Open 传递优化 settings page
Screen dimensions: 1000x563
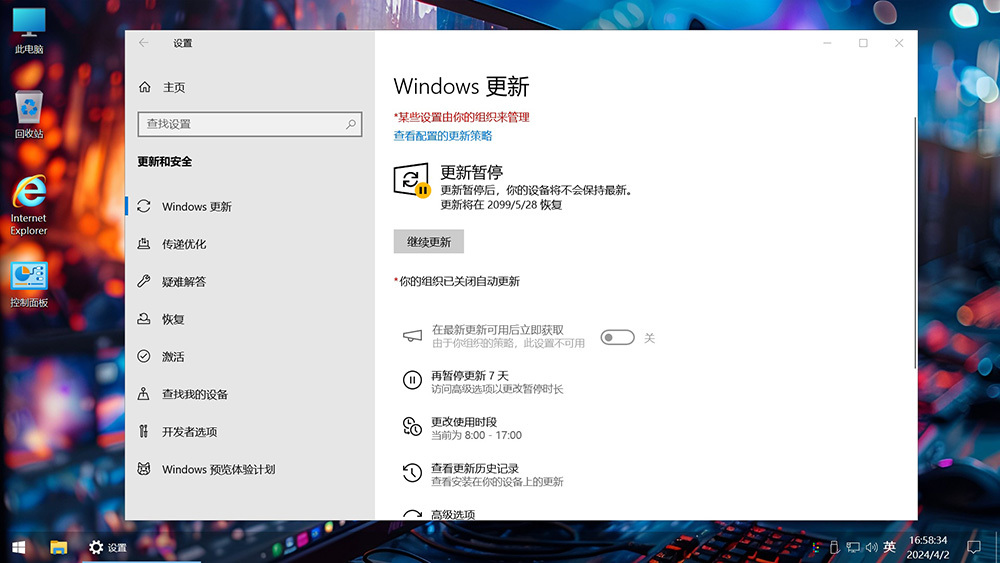pos(184,244)
